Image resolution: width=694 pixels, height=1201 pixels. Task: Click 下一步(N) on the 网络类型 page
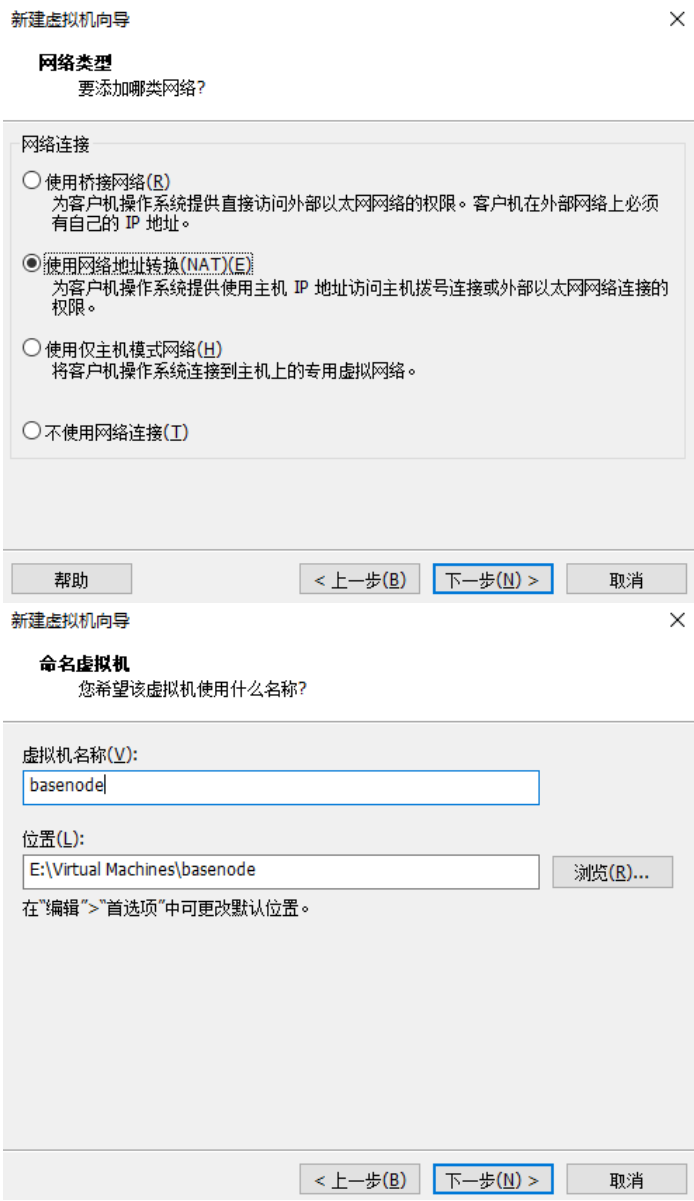pos(493,580)
